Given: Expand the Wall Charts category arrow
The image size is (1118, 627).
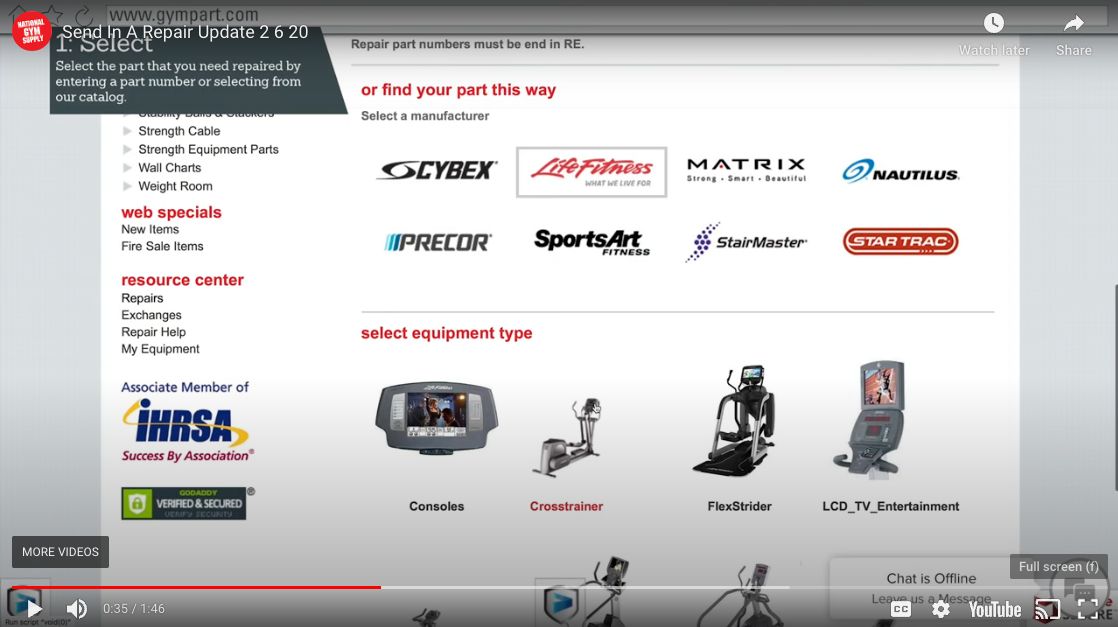Looking at the screenshot, I should (127, 168).
